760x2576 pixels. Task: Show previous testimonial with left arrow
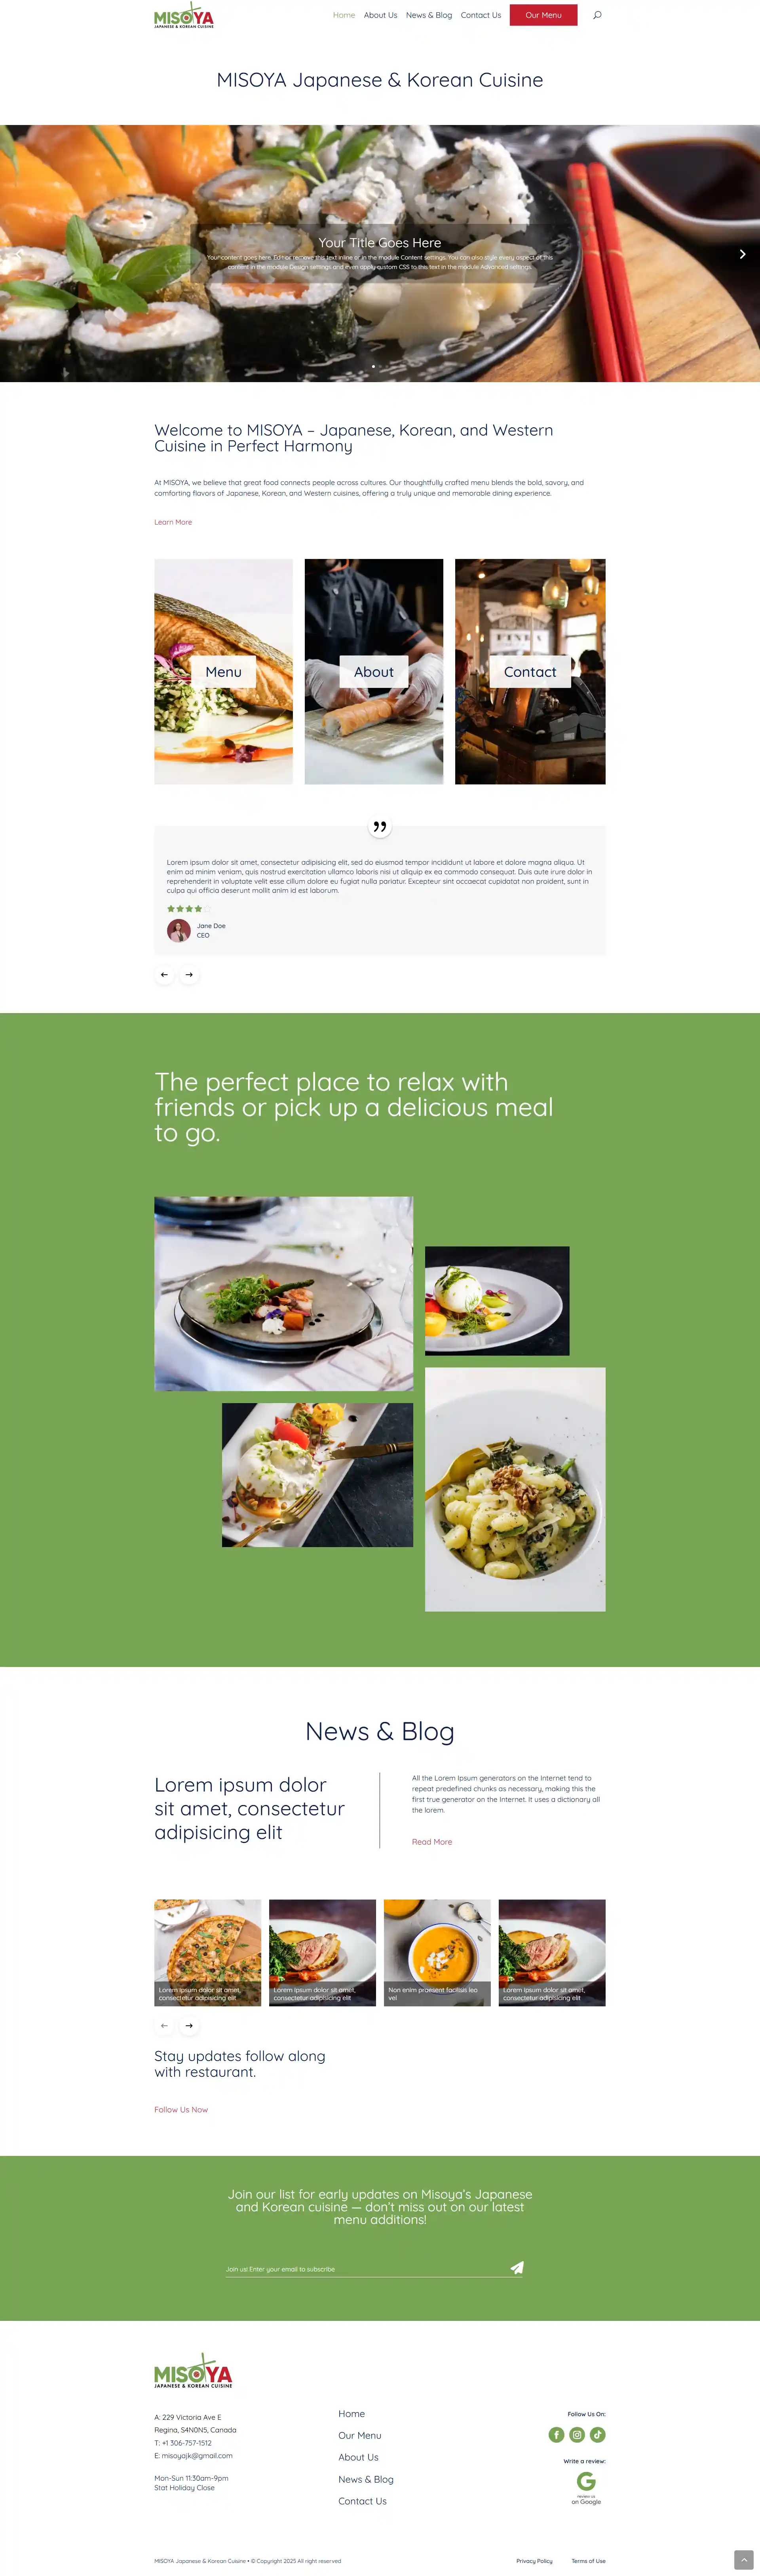point(164,974)
